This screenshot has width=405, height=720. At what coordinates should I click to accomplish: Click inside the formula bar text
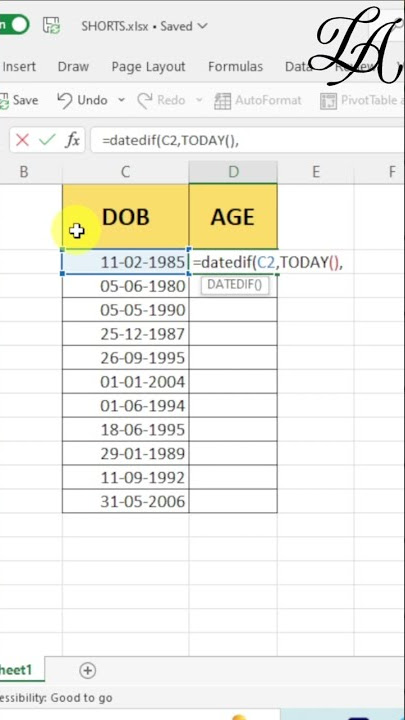[x=248, y=141]
